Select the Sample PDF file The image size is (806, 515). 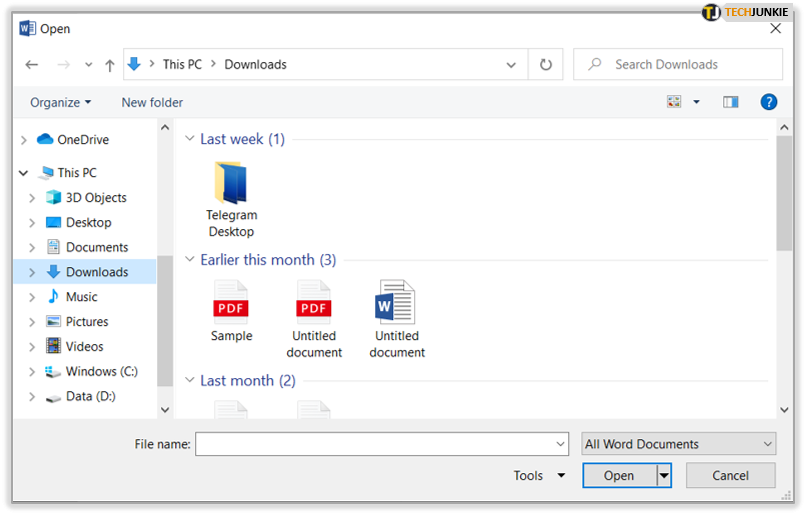click(231, 311)
